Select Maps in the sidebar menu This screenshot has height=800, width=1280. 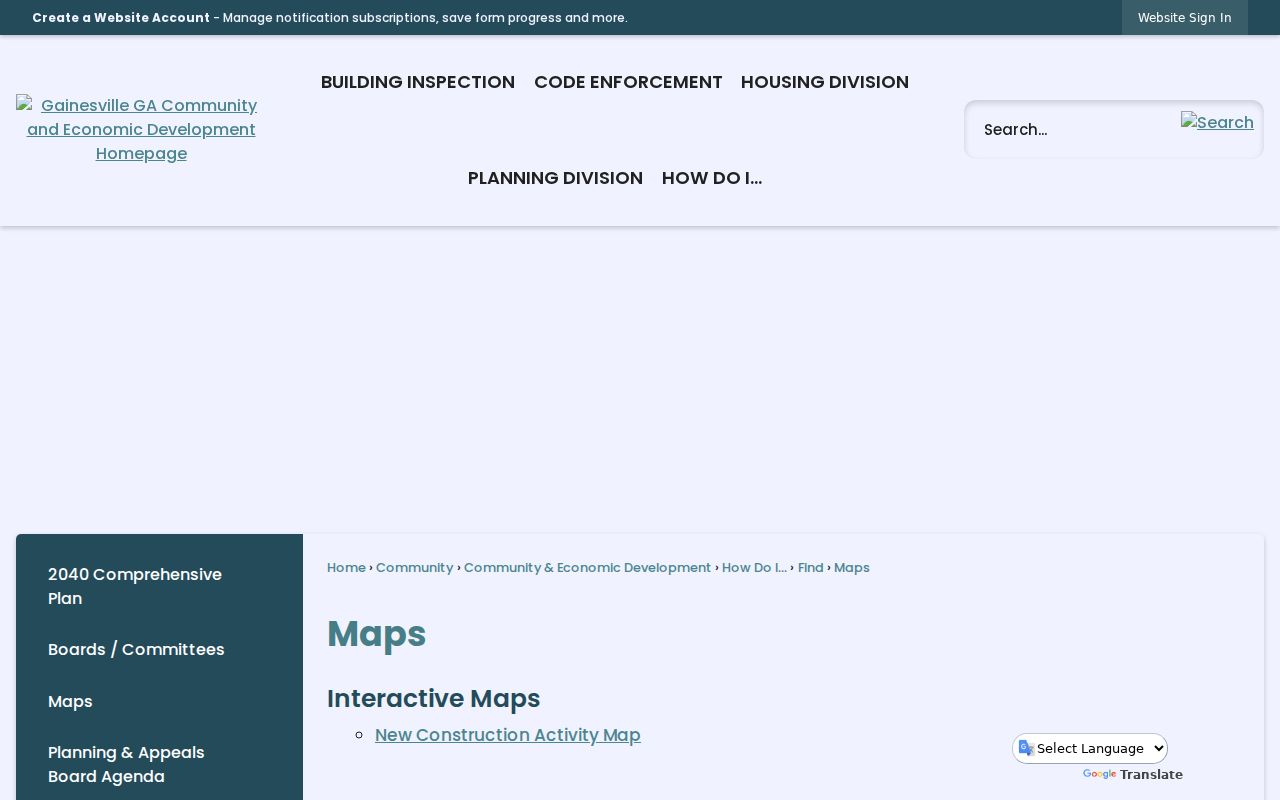point(159,702)
